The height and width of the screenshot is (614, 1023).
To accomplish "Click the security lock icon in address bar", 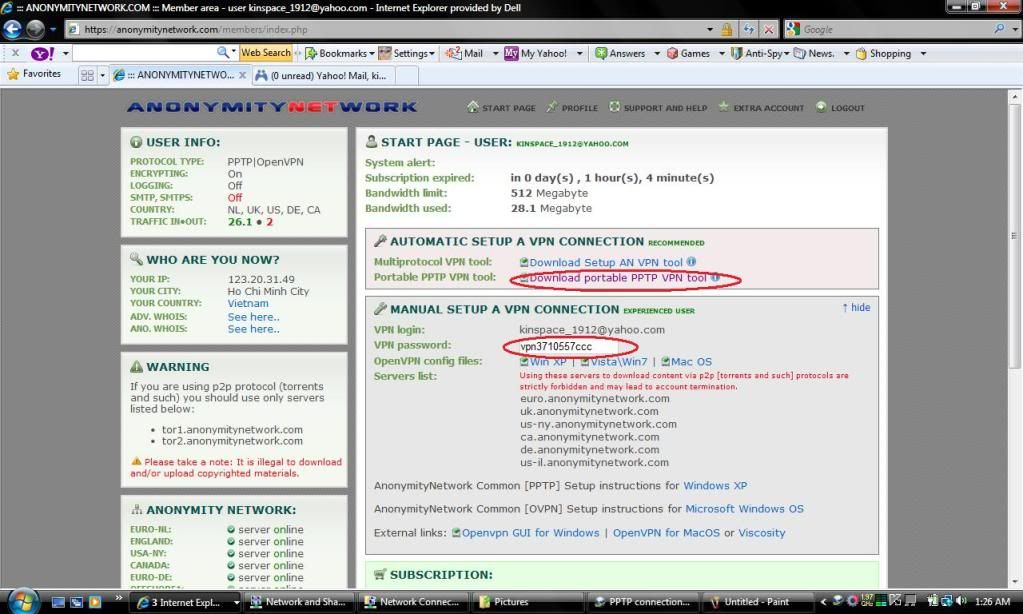I will tap(726, 29).
